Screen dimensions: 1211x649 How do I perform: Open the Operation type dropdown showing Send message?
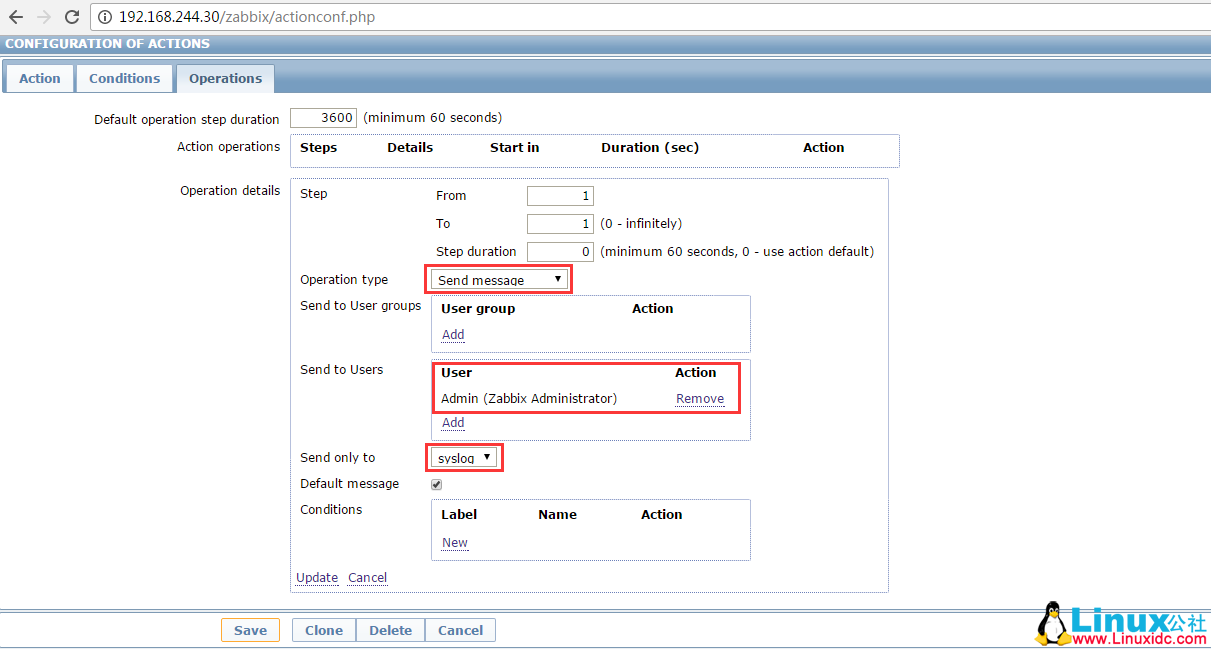[x=498, y=279]
